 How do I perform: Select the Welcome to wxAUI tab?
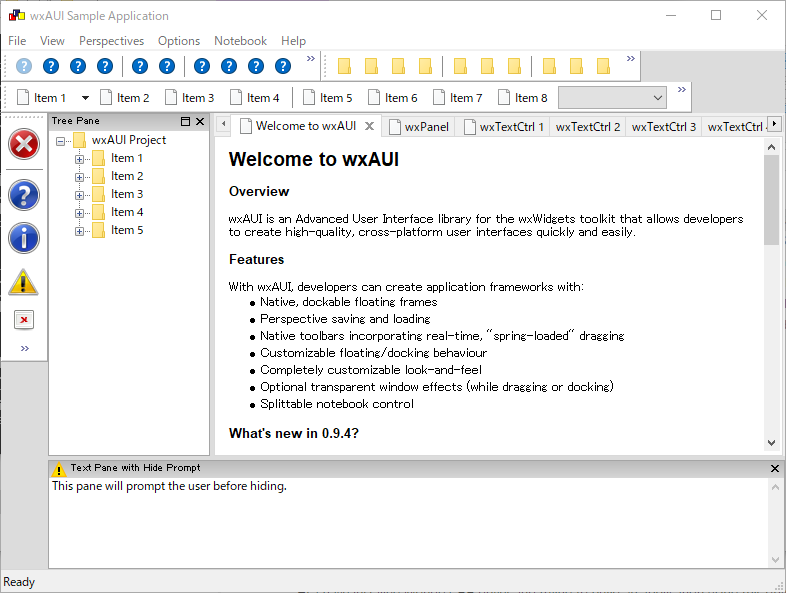coord(306,126)
